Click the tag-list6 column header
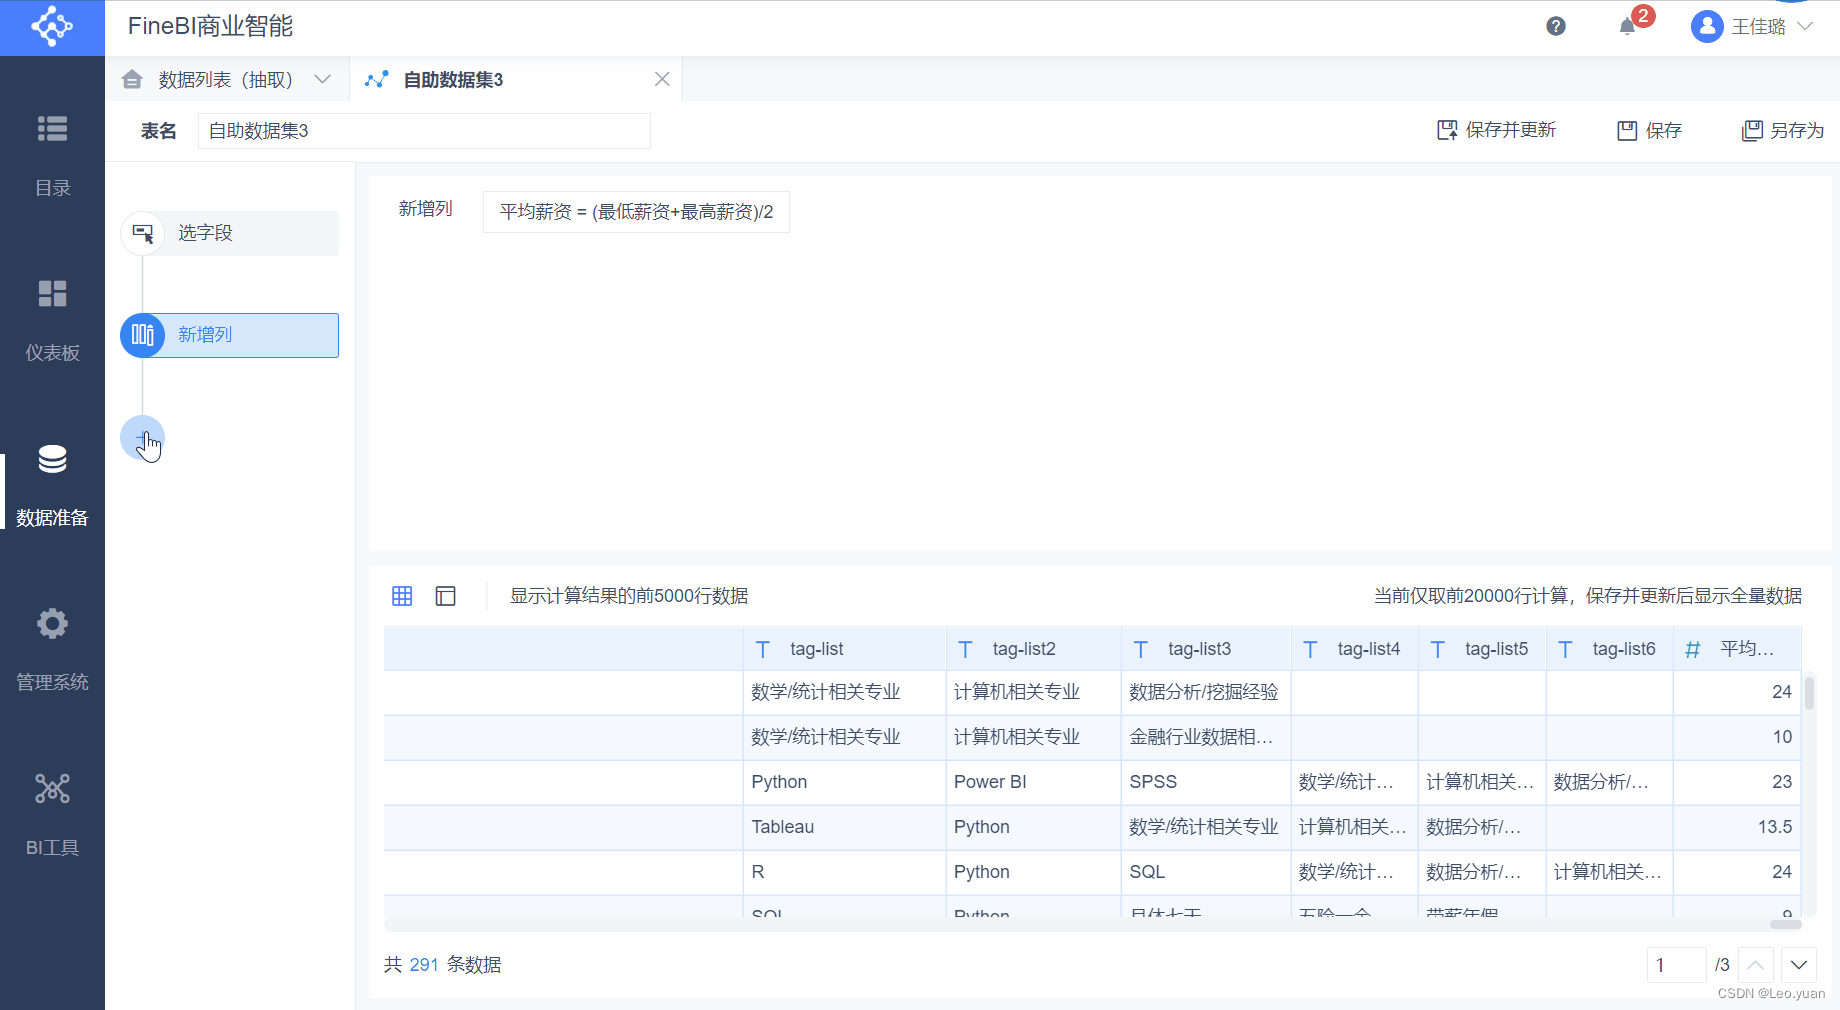The image size is (1840, 1010). pos(1610,649)
